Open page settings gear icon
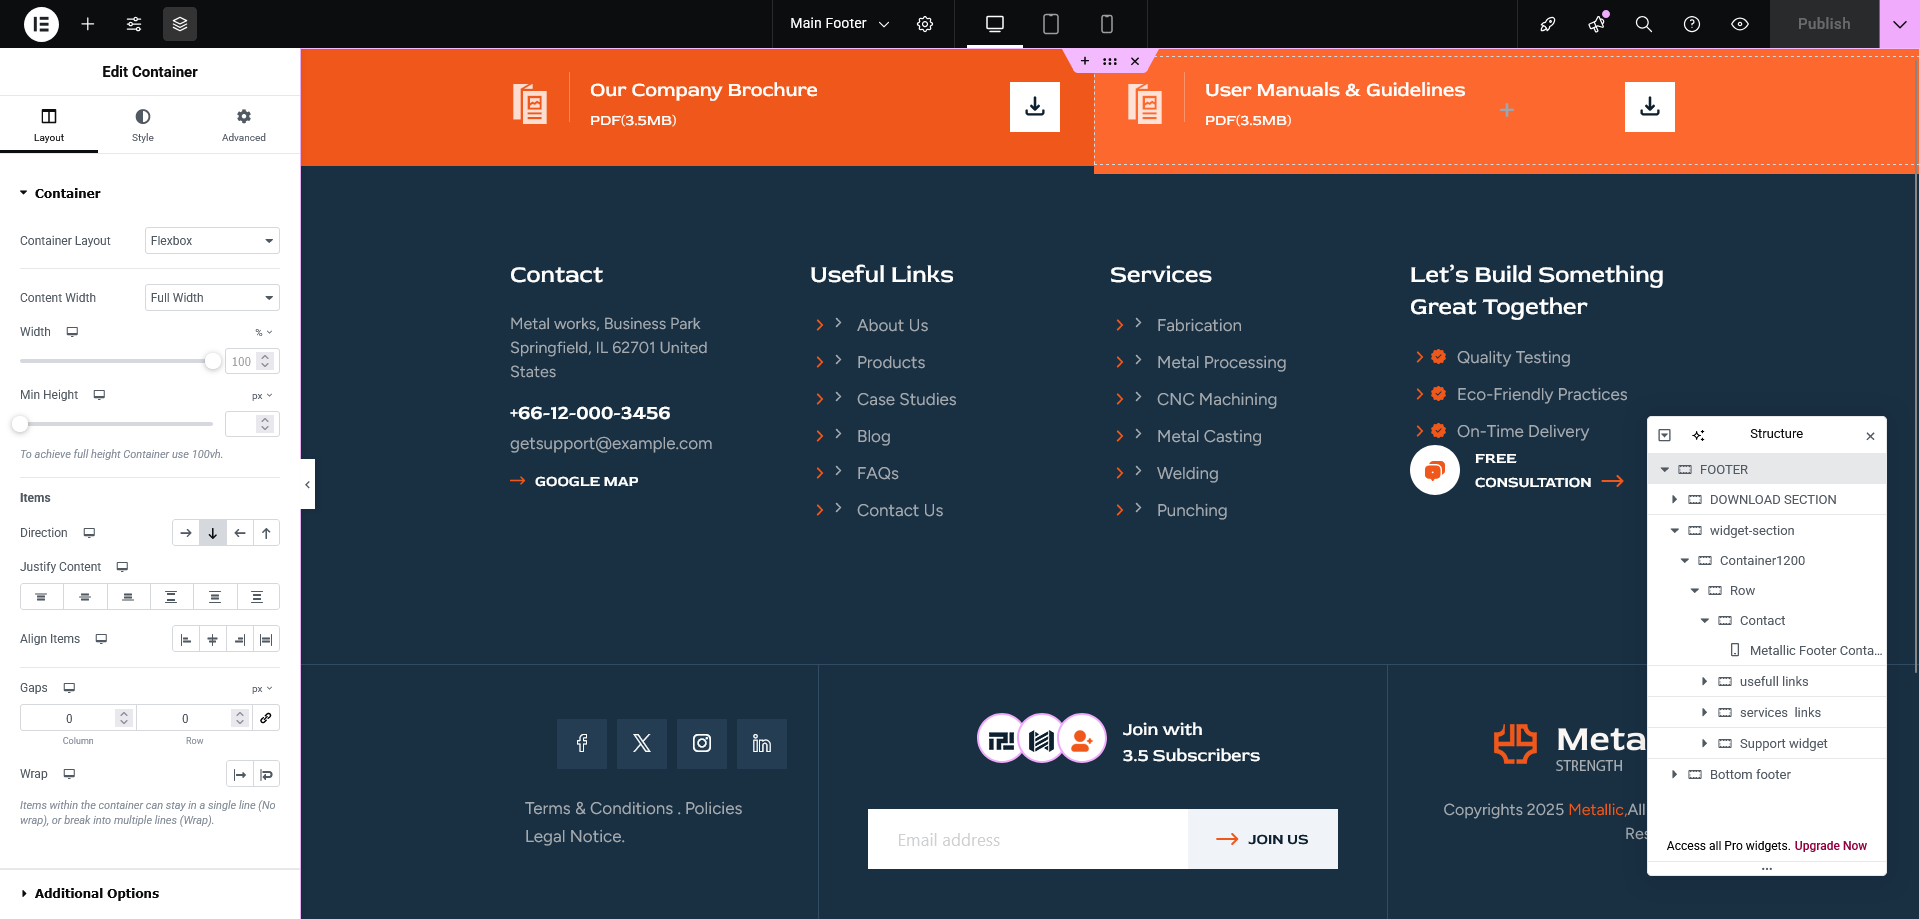This screenshot has width=1920, height=919. [x=925, y=24]
